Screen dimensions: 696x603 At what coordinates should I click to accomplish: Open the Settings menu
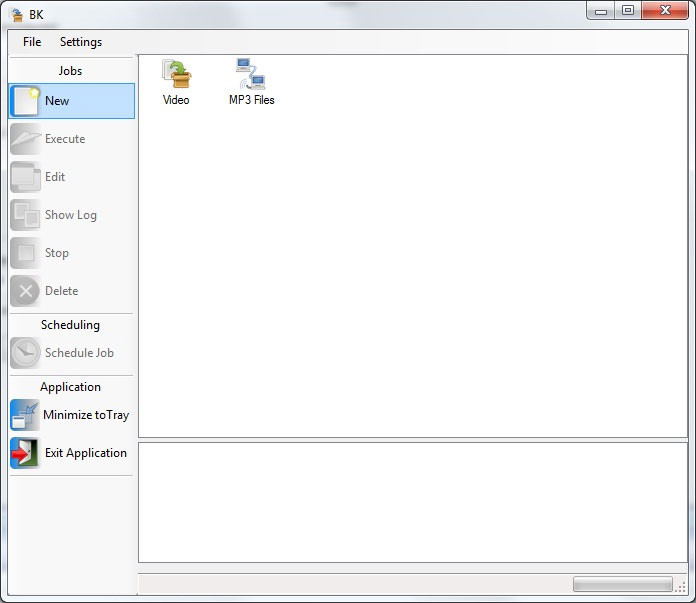tap(81, 42)
